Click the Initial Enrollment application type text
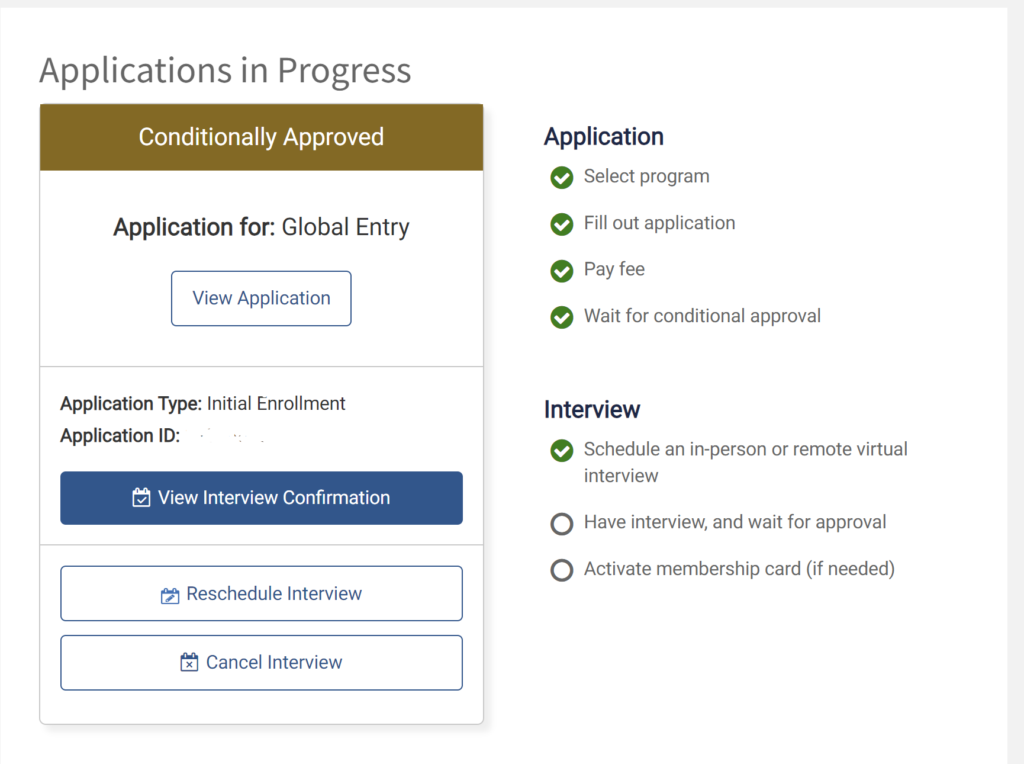 (276, 404)
